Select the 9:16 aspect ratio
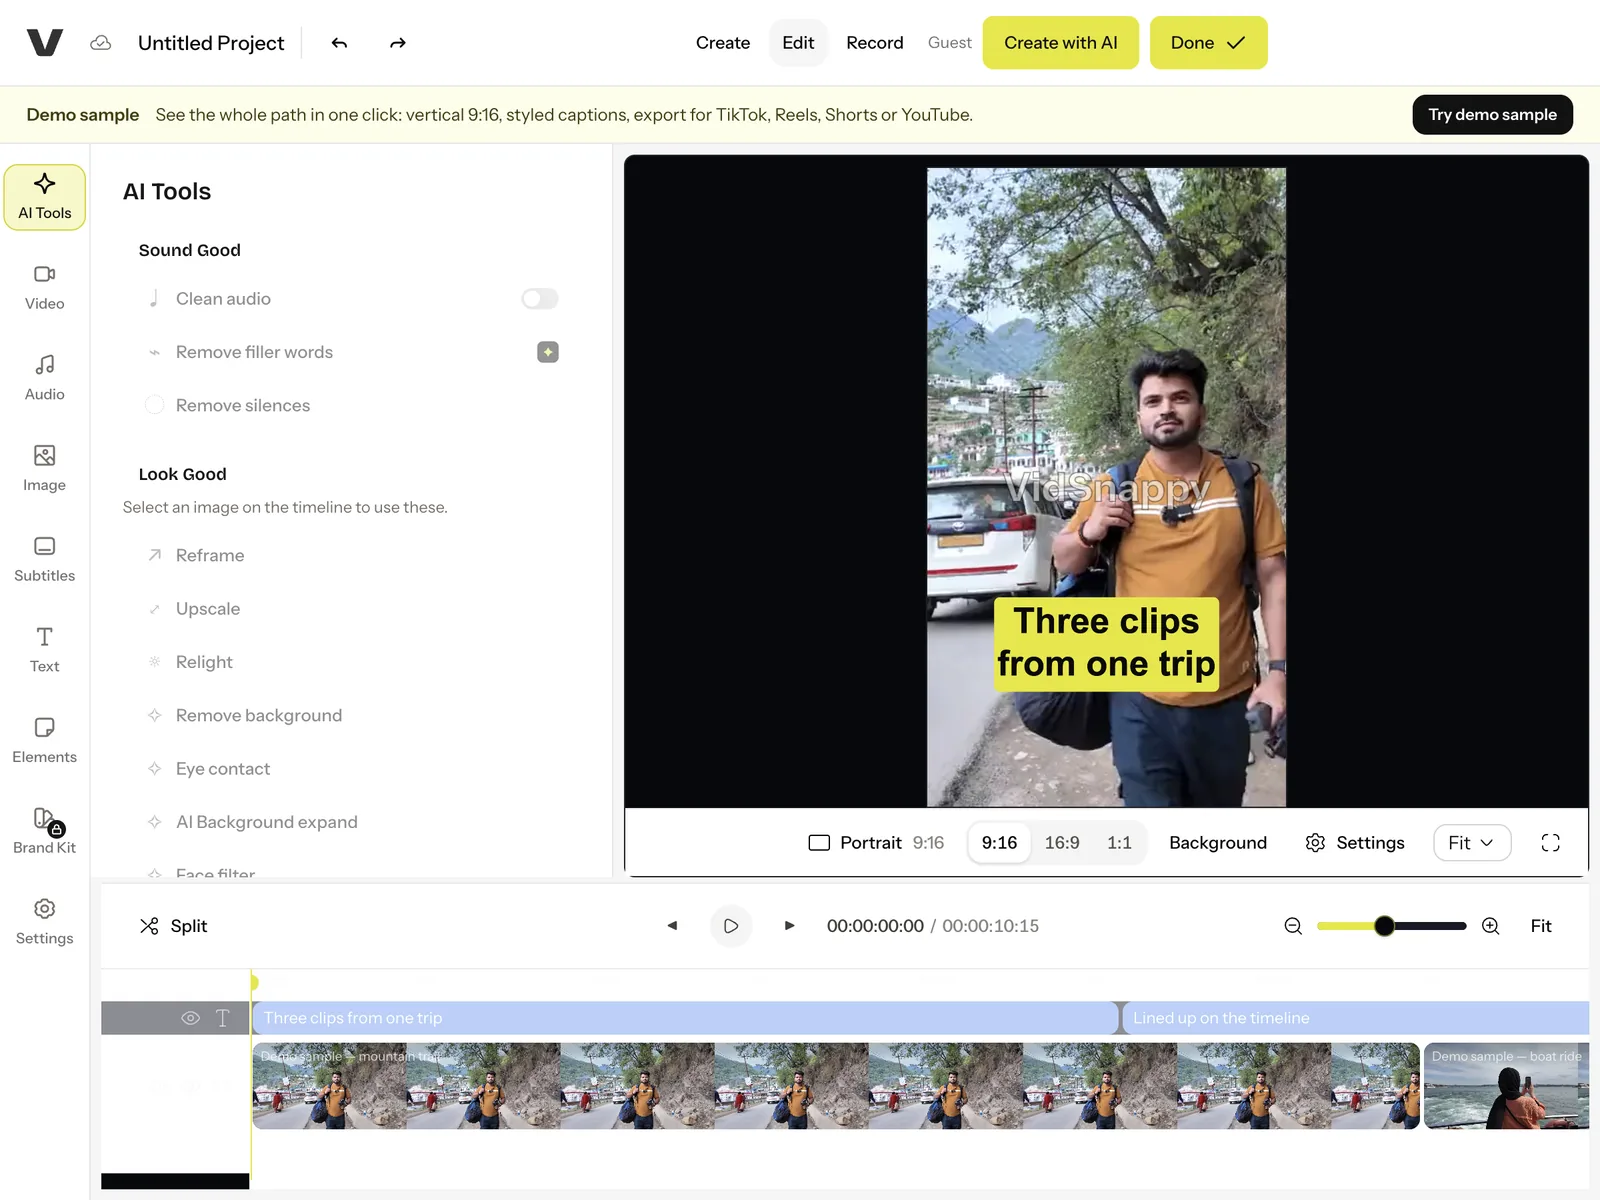 point(999,843)
